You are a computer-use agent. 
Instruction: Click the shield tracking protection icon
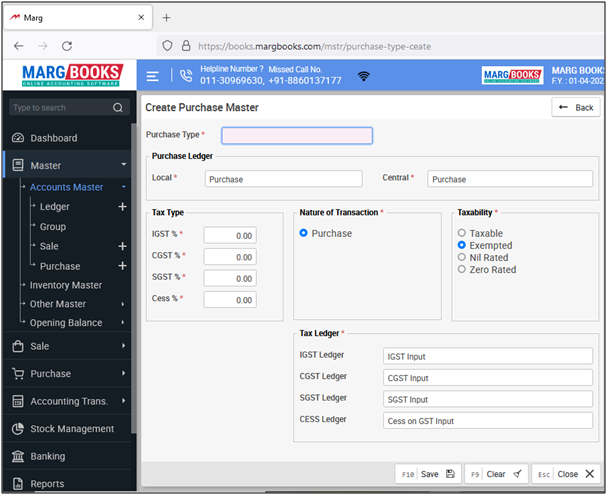coord(167,46)
